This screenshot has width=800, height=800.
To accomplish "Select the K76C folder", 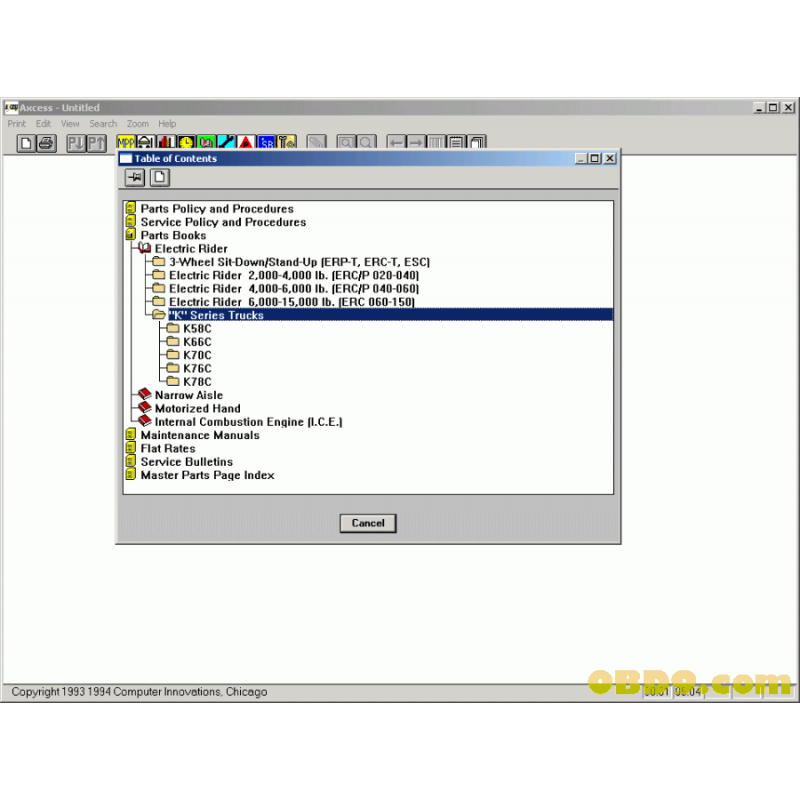I will pyautogui.click(x=197, y=368).
